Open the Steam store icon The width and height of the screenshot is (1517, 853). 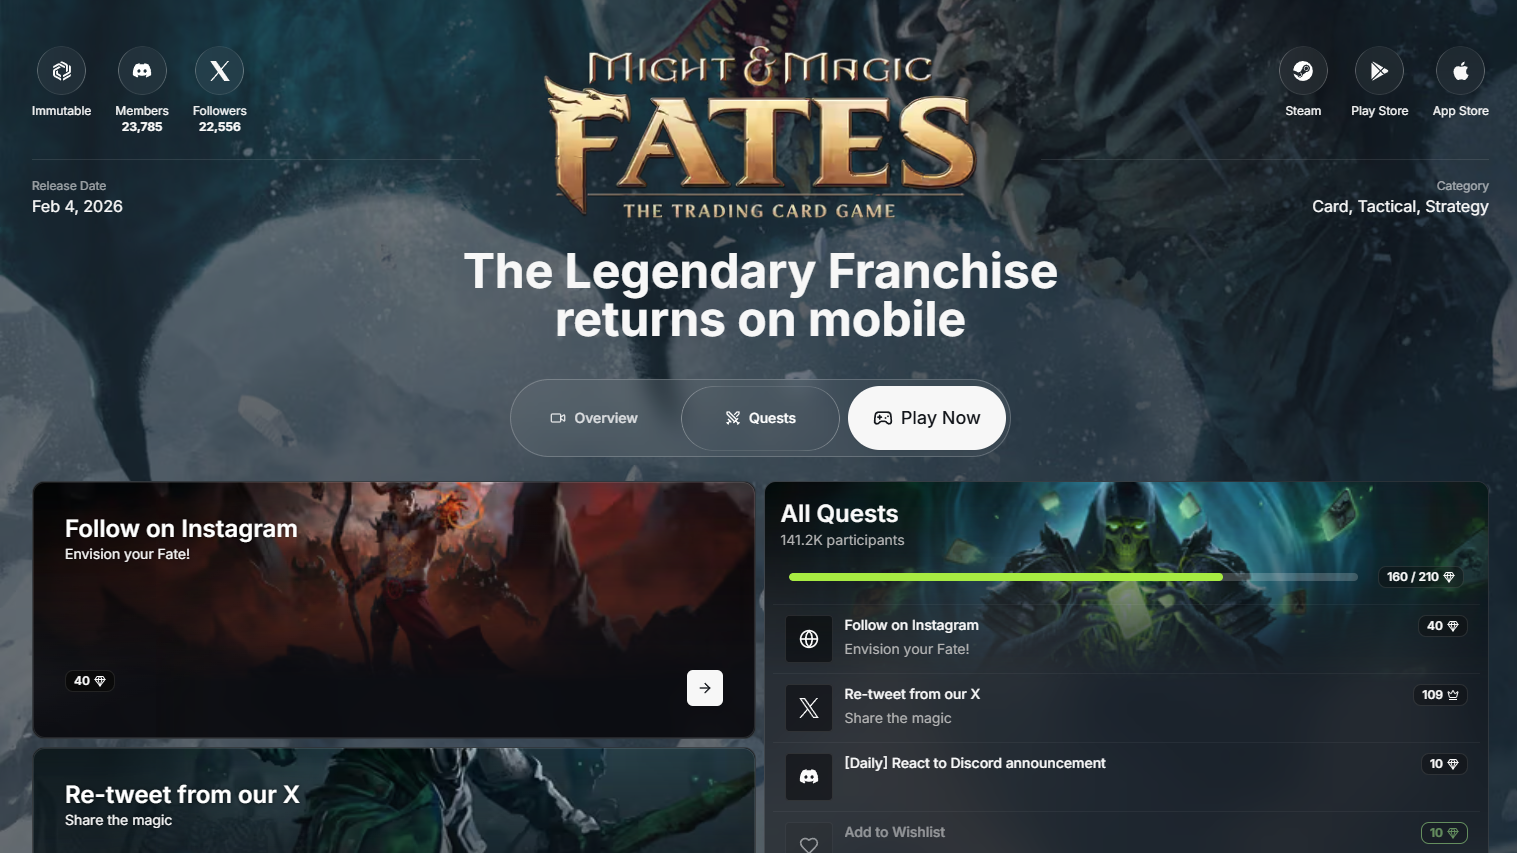point(1303,71)
